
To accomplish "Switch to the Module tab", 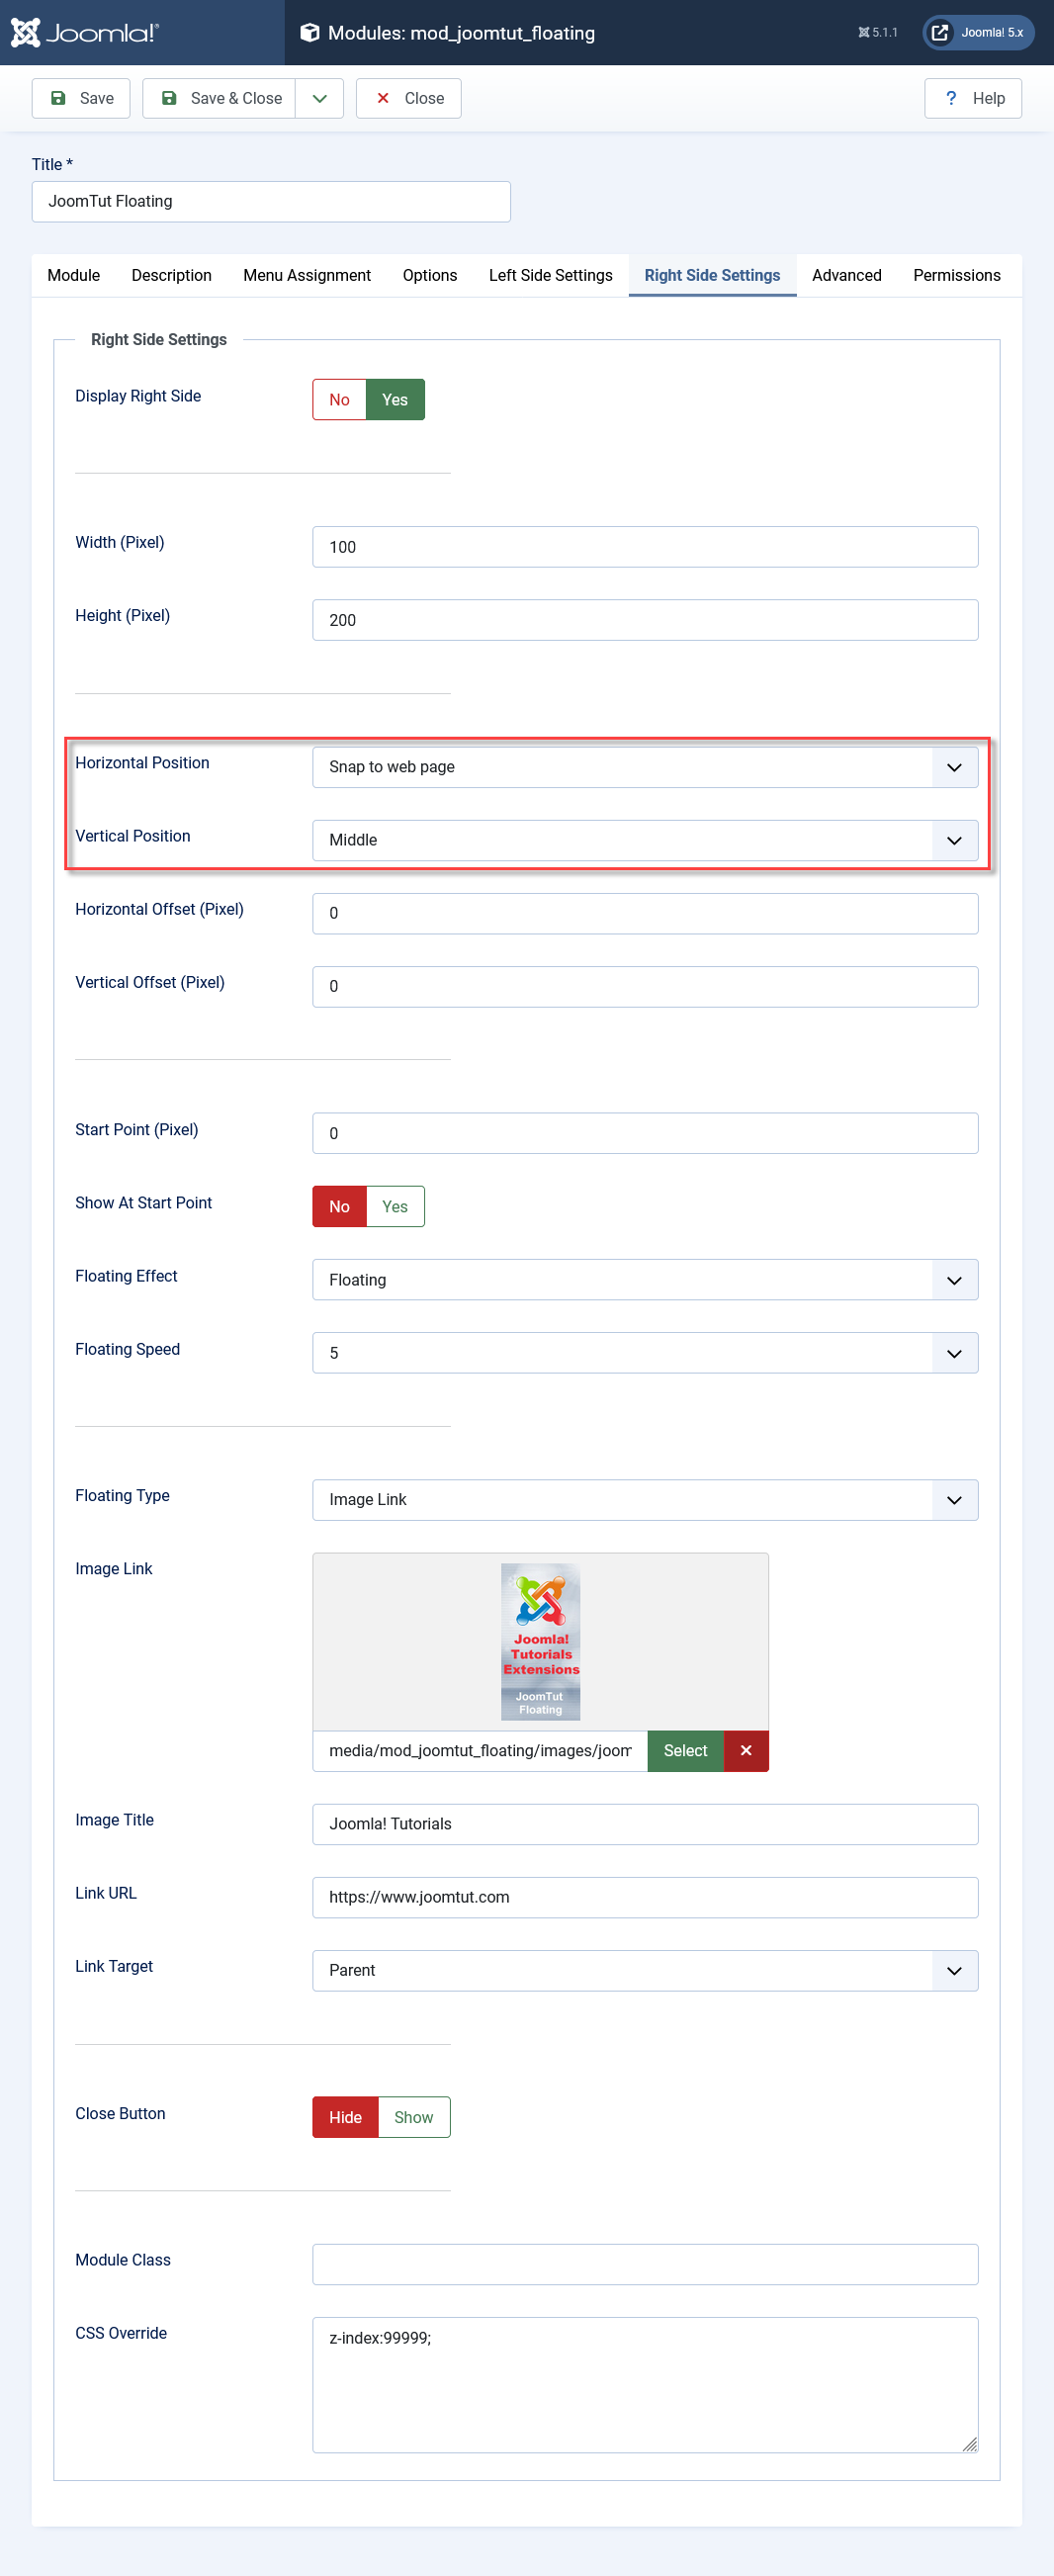I will point(74,275).
